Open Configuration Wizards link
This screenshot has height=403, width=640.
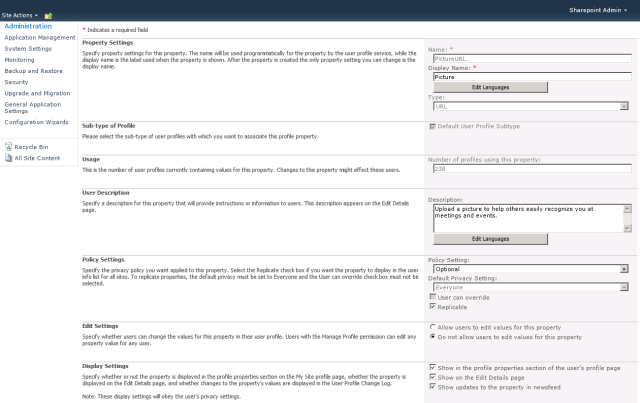36,122
